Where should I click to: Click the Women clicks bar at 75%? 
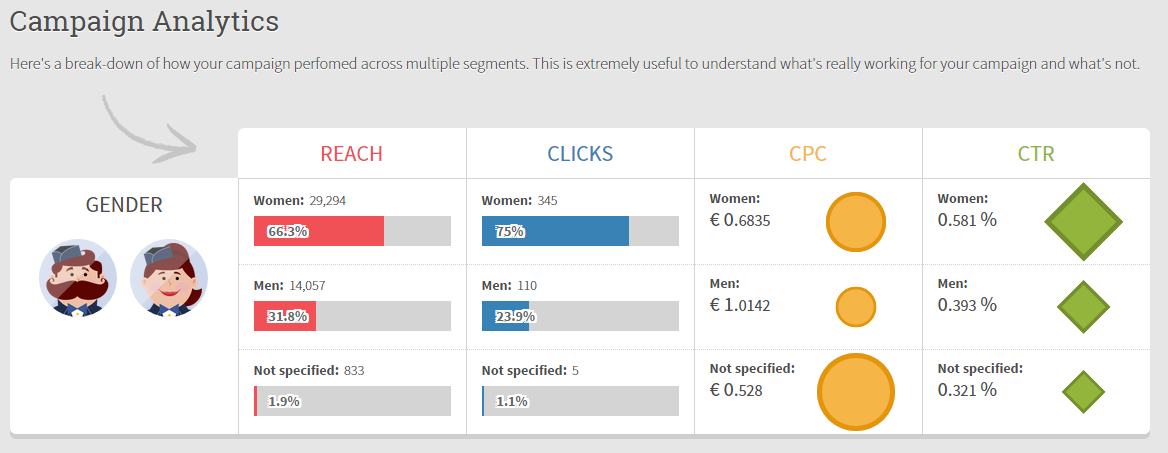(580, 231)
